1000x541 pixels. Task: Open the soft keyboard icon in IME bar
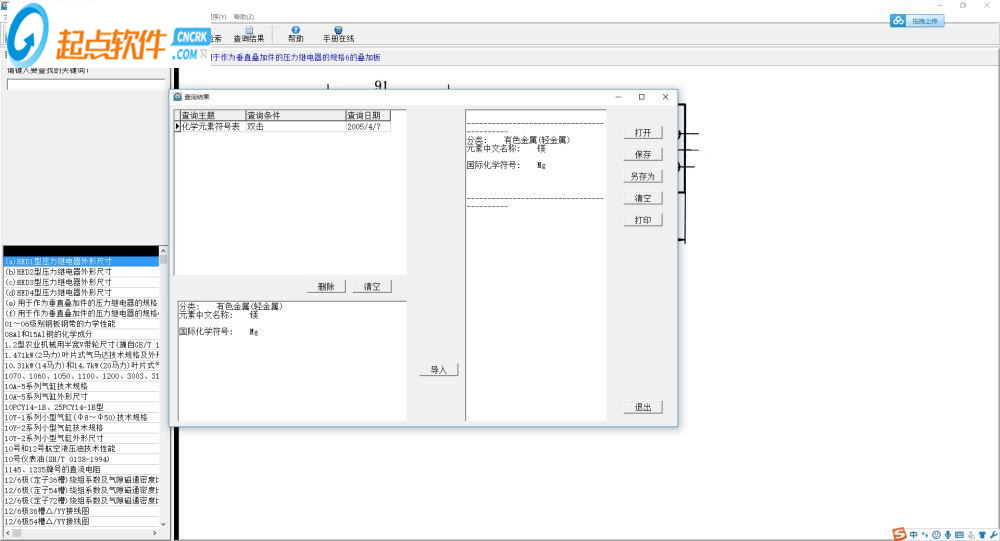(959, 535)
